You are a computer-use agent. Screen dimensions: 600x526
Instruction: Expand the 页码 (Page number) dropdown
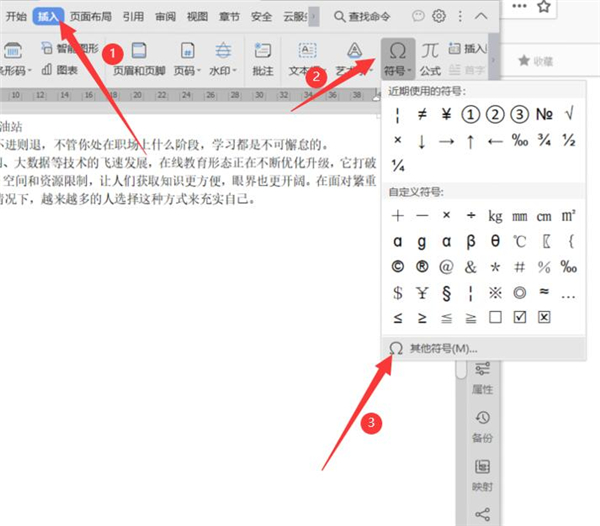pos(186,72)
